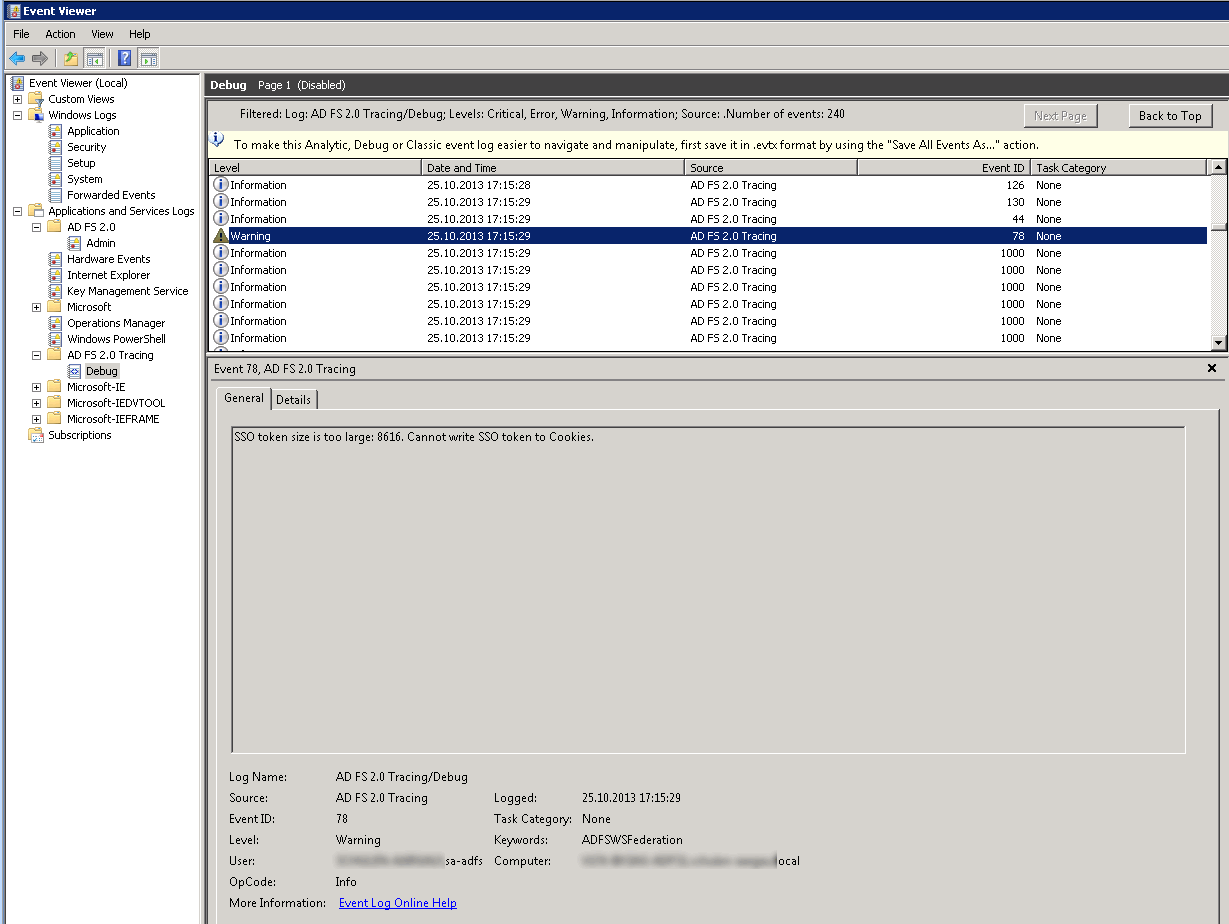Select the Hardware Events log icon

tap(56, 259)
